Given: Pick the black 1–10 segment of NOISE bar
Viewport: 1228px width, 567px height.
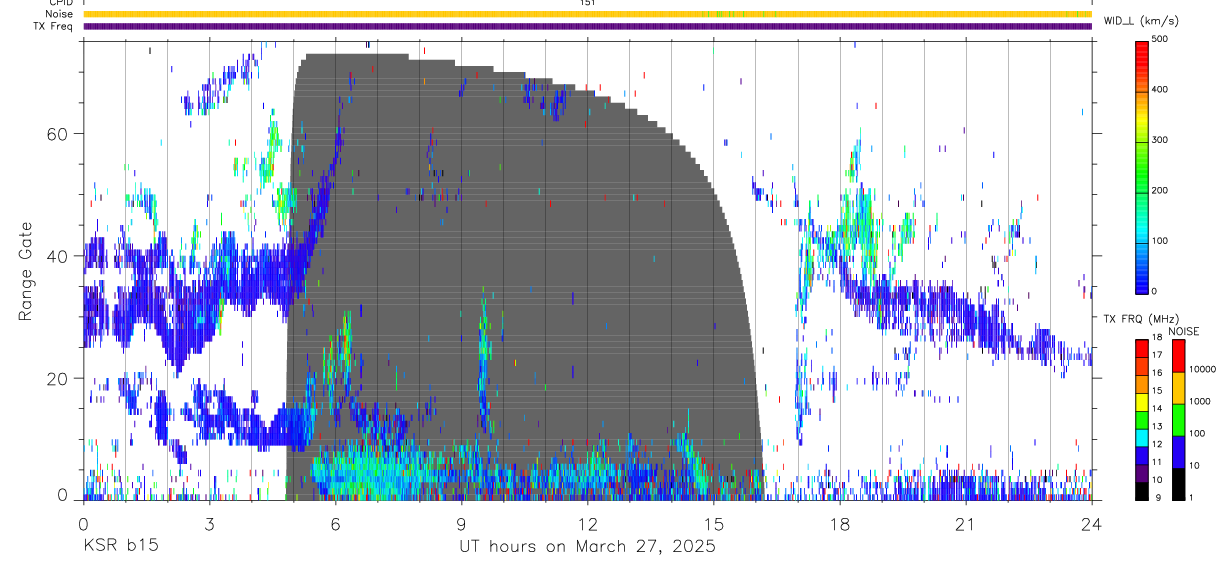Looking at the screenshot, I should pos(1178,483).
